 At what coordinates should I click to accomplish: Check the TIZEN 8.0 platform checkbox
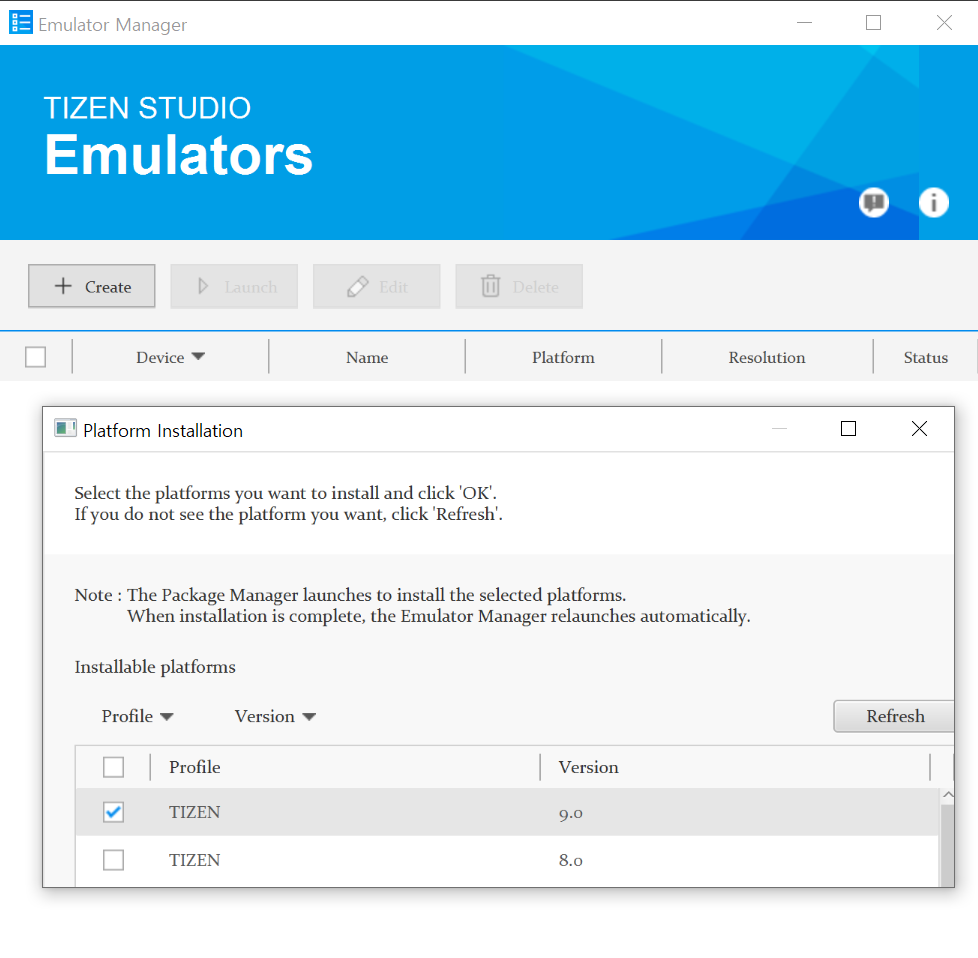tap(113, 860)
